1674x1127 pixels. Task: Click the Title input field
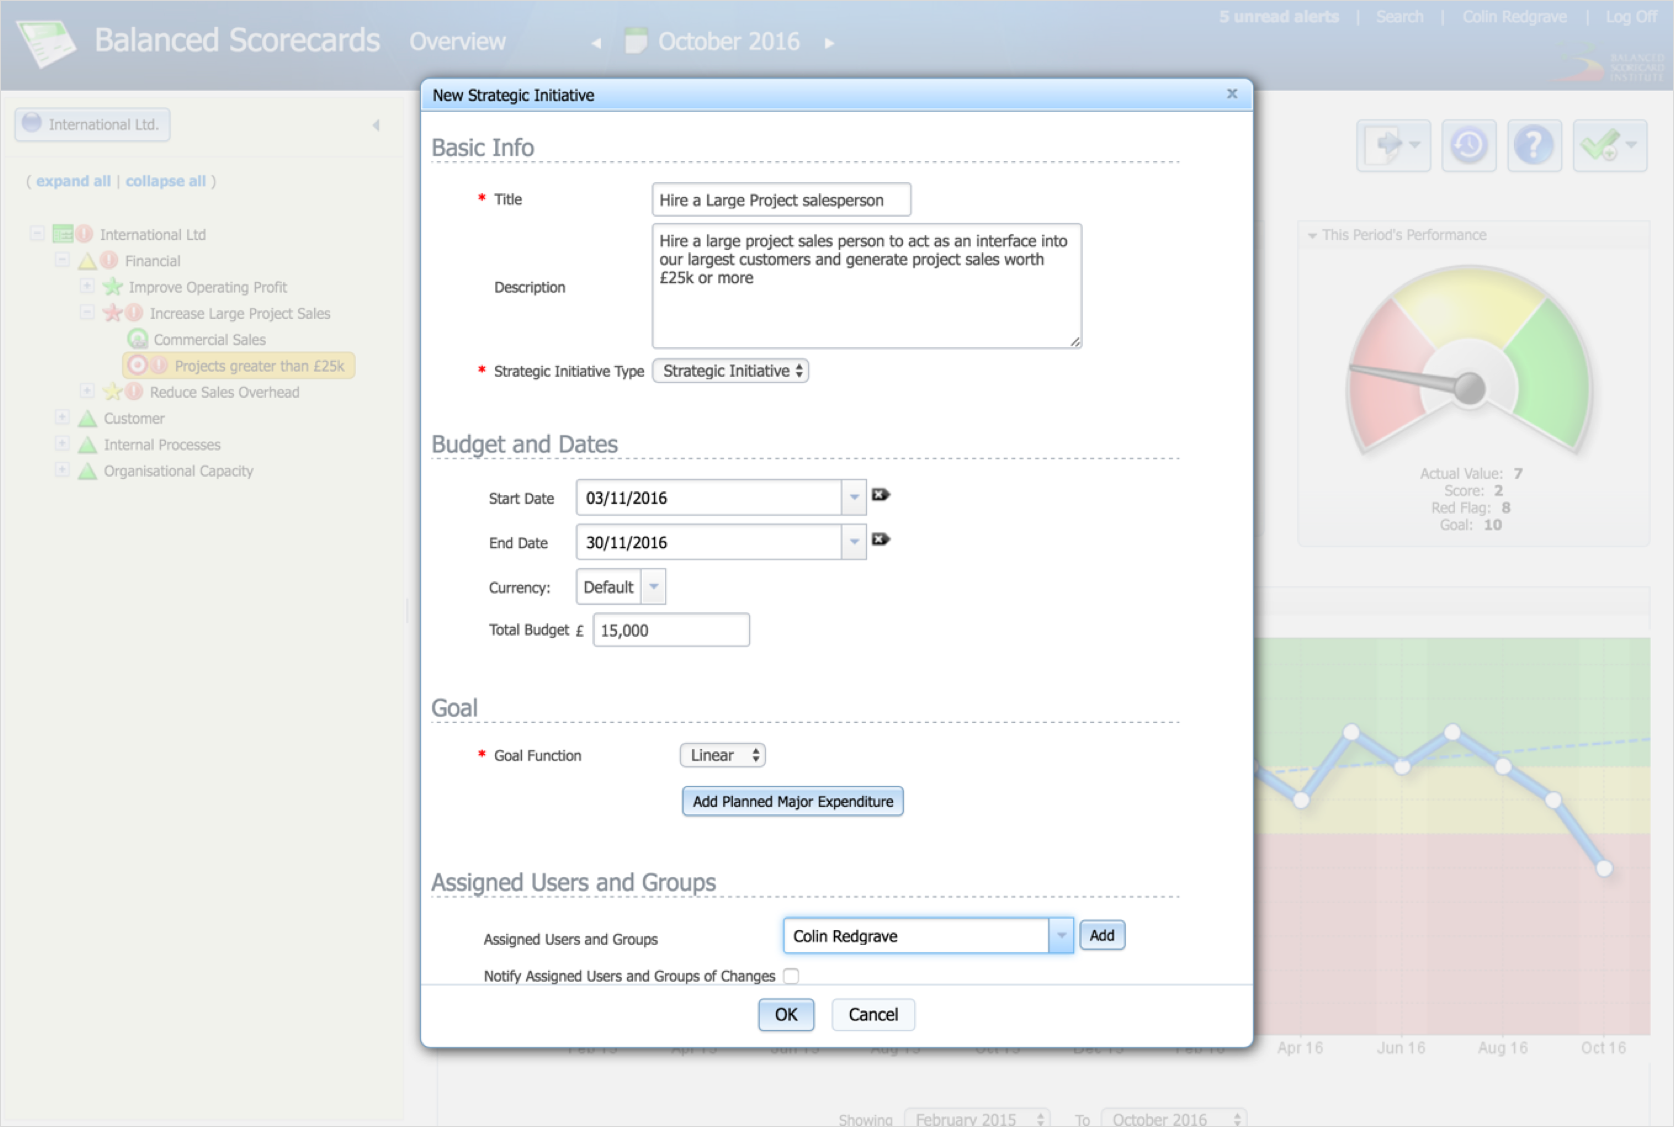click(x=781, y=200)
